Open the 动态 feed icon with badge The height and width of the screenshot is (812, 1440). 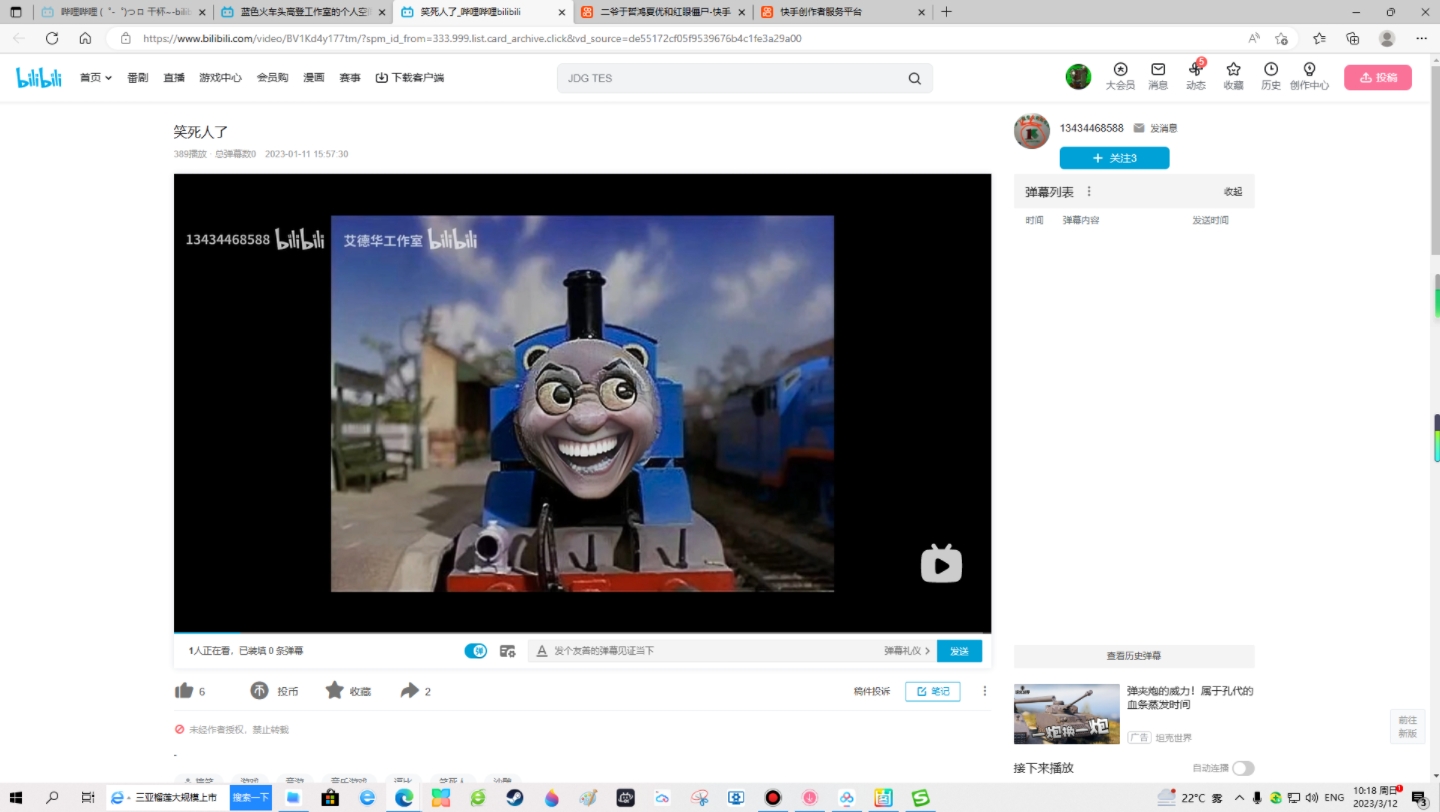pyautogui.click(x=1195, y=76)
